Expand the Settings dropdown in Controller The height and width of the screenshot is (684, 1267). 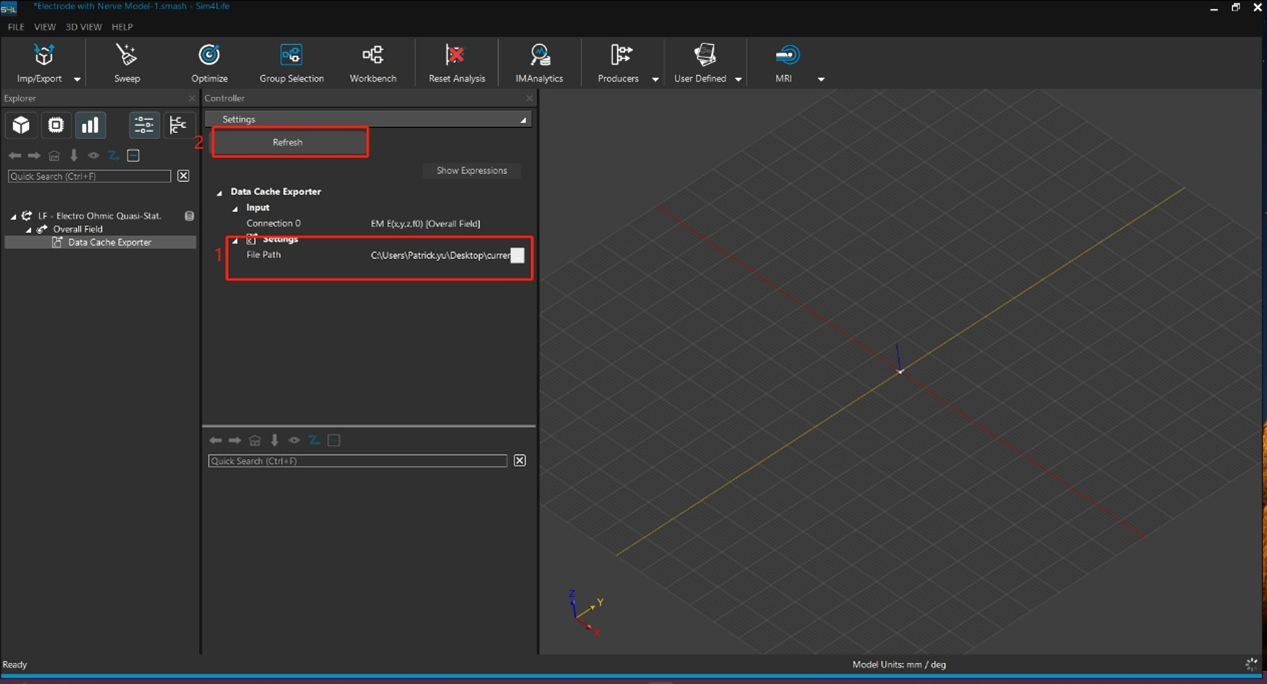(522, 120)
